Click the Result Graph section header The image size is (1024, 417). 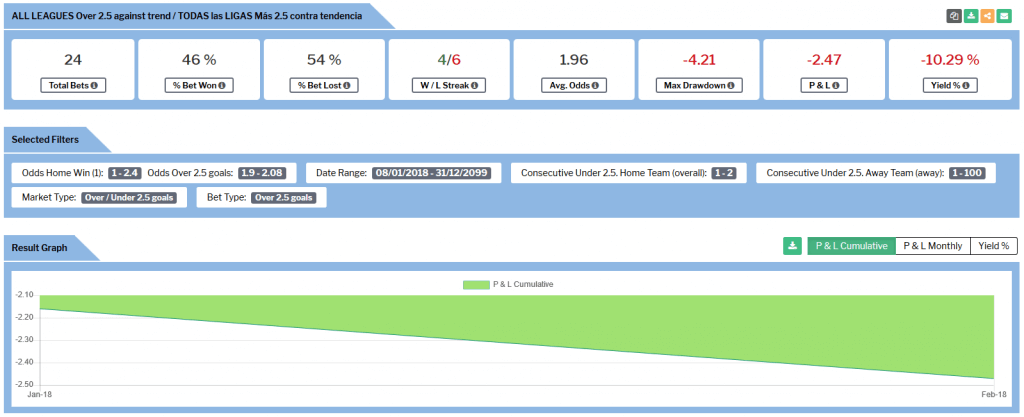coord(39,248)
